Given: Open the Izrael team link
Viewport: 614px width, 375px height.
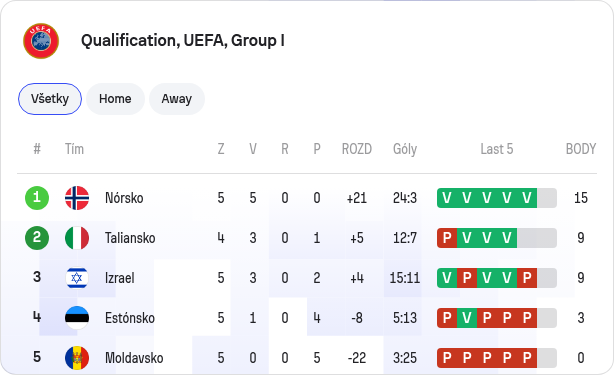Looking at the screenshot, I should (x=119, y=278).
